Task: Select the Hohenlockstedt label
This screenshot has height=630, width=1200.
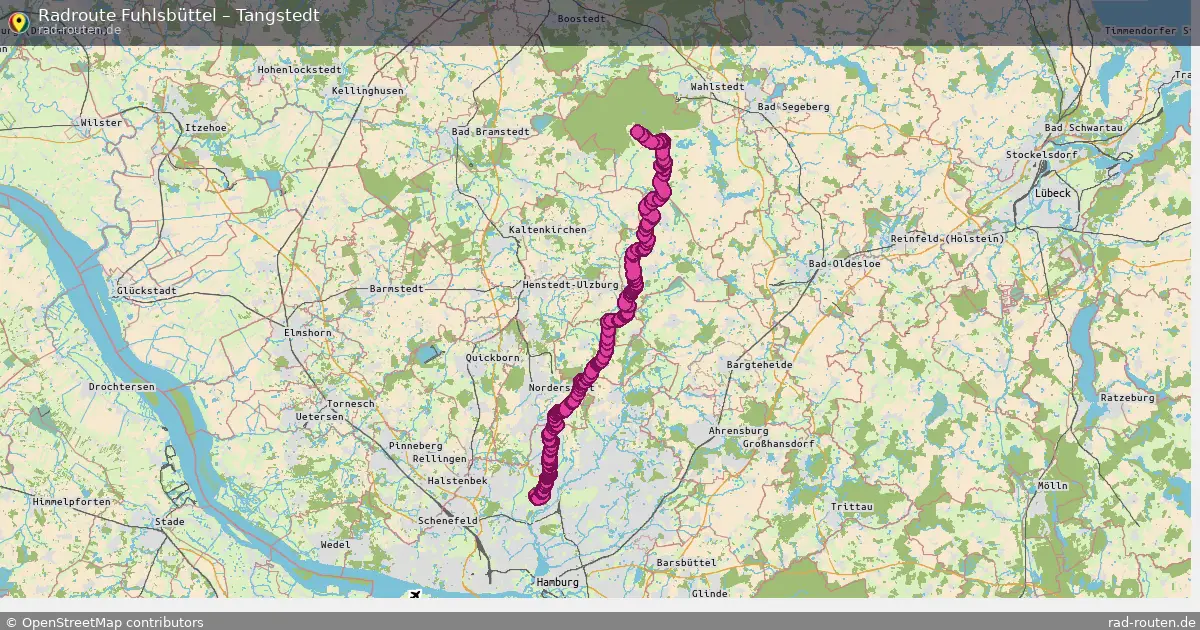Action: (299, 70)
